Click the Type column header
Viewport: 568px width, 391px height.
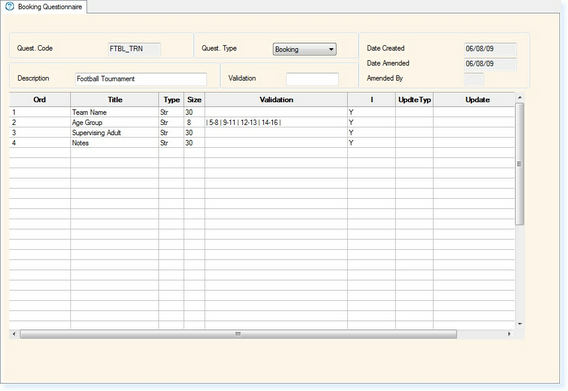click(x=171, y=100)
